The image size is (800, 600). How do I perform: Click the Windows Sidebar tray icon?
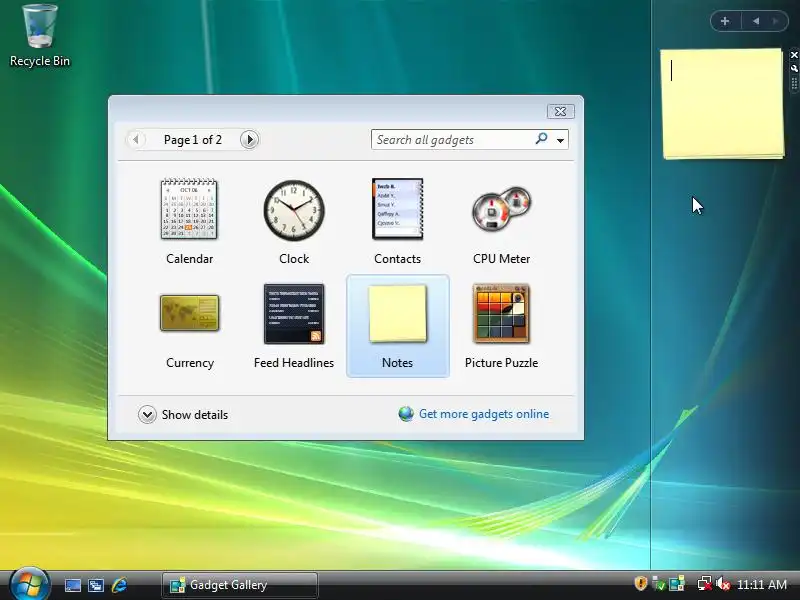(677, 583)
